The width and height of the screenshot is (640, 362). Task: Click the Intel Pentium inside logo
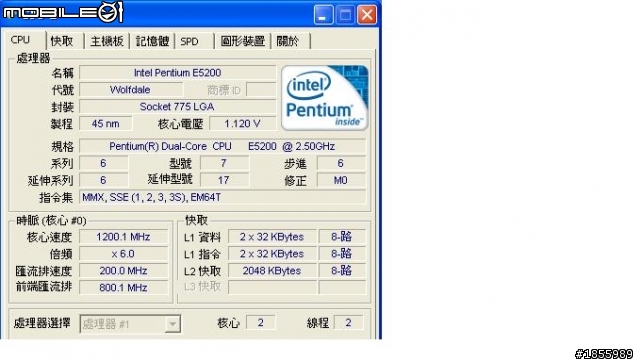pyautogui.click(x=324, y=98)
